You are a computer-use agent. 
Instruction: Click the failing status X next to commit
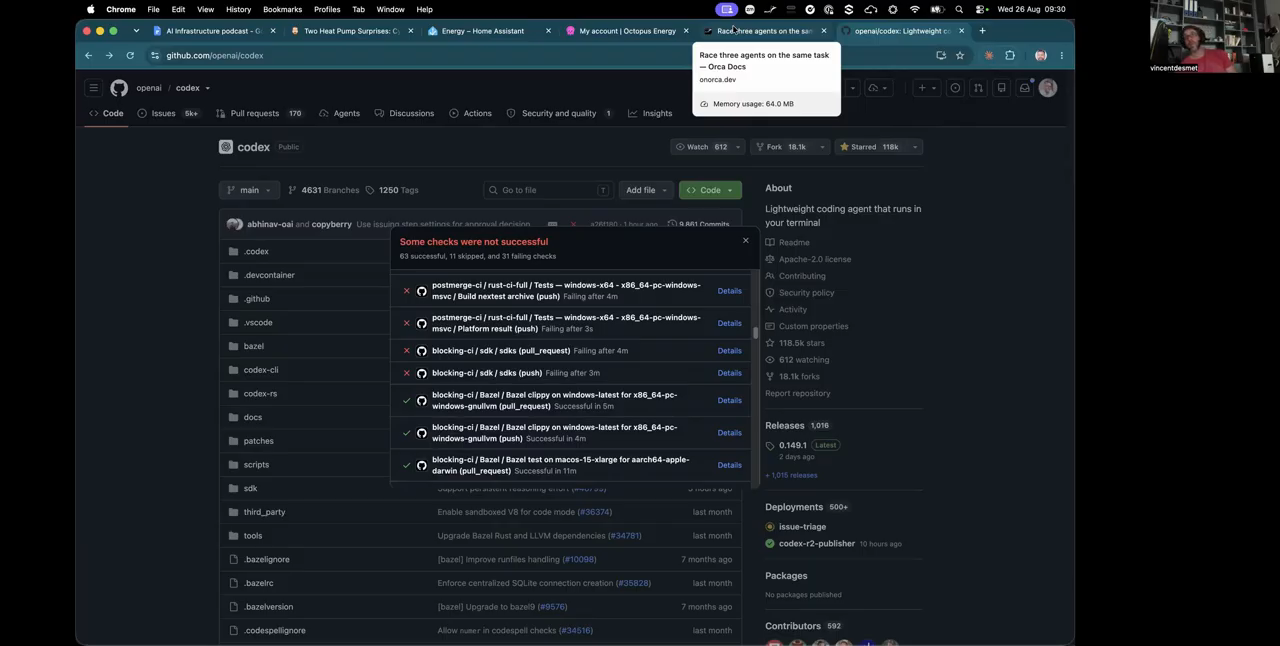[573, 224]
